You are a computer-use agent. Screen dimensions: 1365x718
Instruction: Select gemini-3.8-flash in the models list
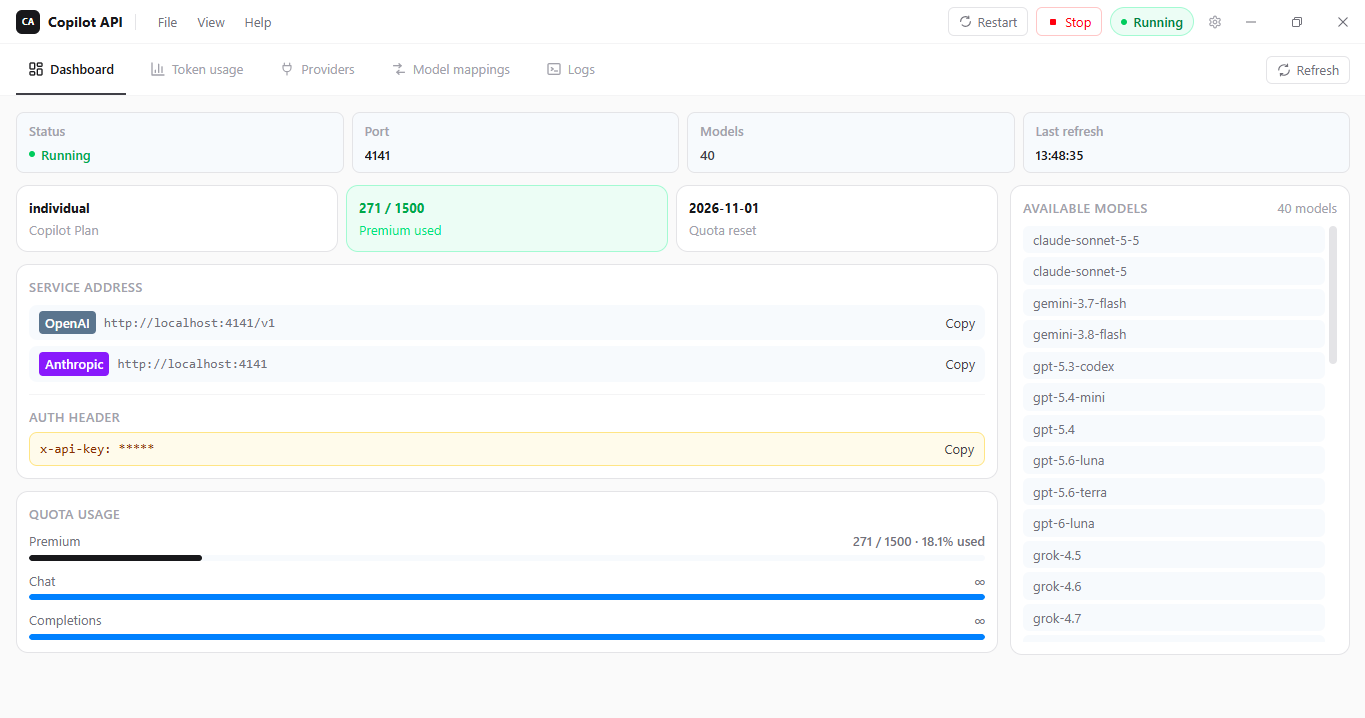[1174, 334]
